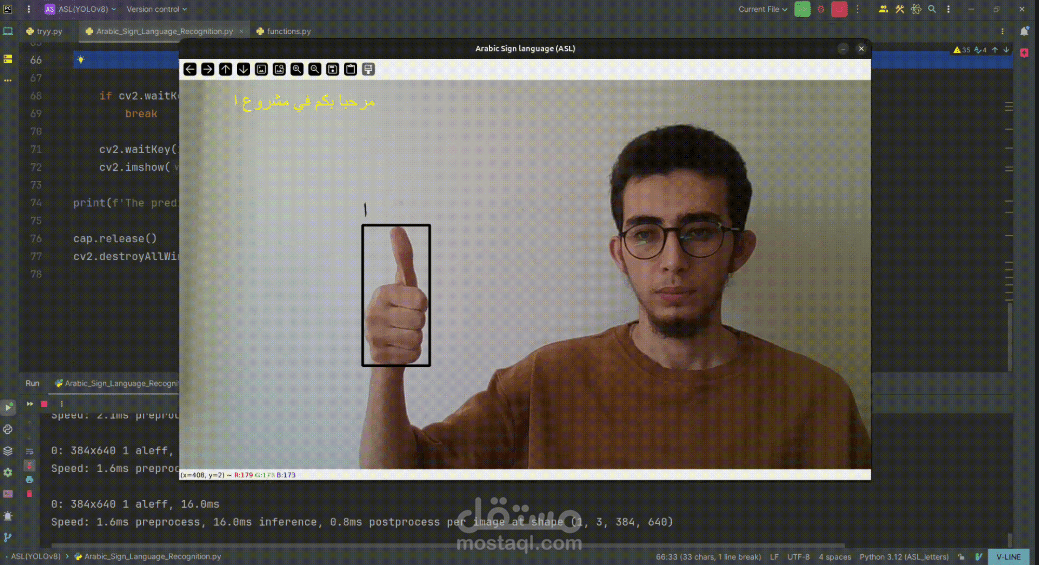Click the PyCharm Run green button
Image resolution: width=1039 pixels, height=565 pixels.
[x=802, y=9]
